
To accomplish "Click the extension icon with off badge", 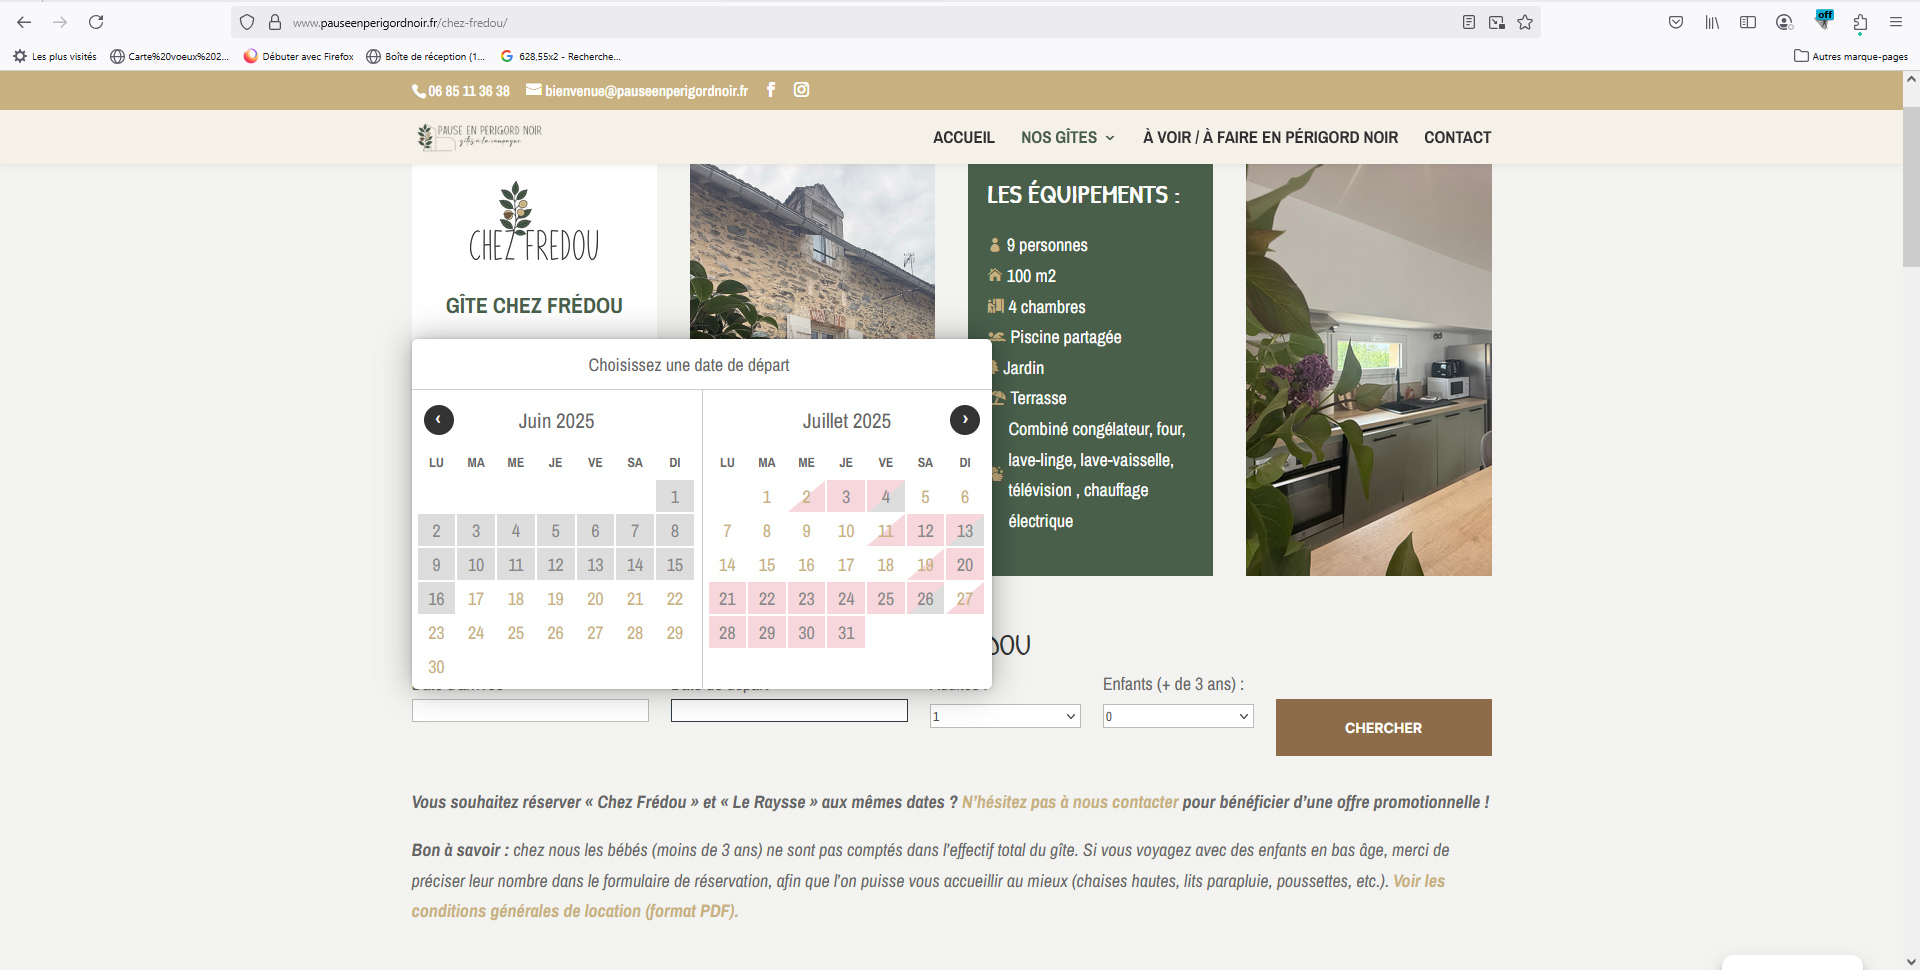I will [x=1824, y=20].
